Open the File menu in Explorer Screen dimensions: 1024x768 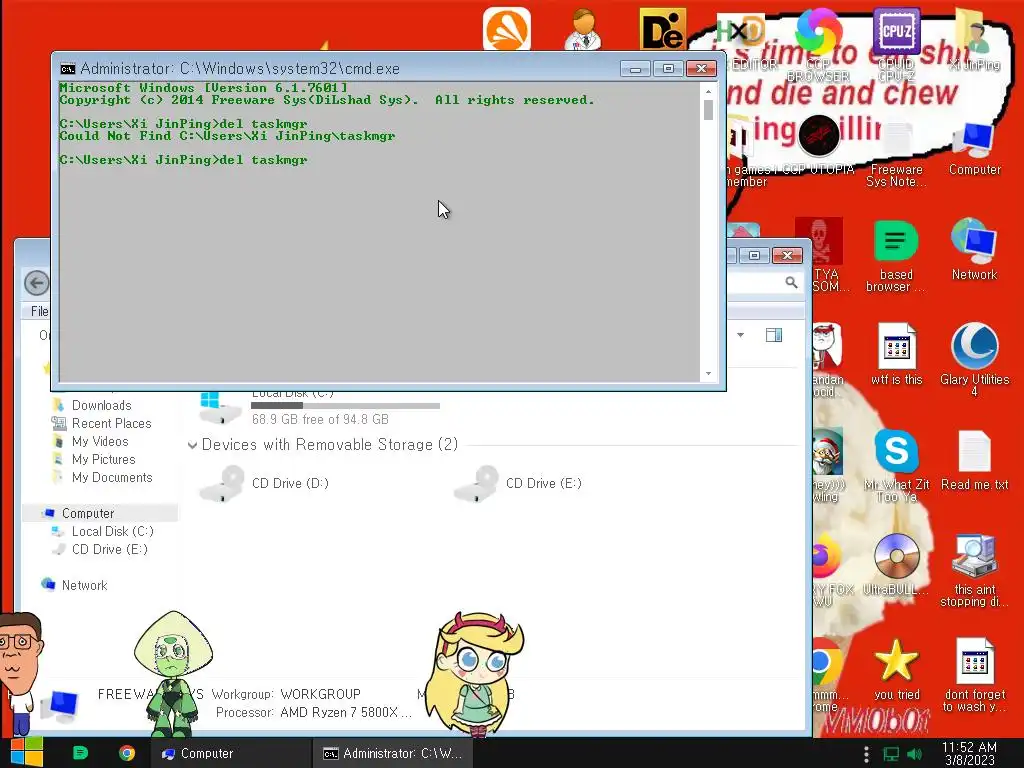point(39,312)
